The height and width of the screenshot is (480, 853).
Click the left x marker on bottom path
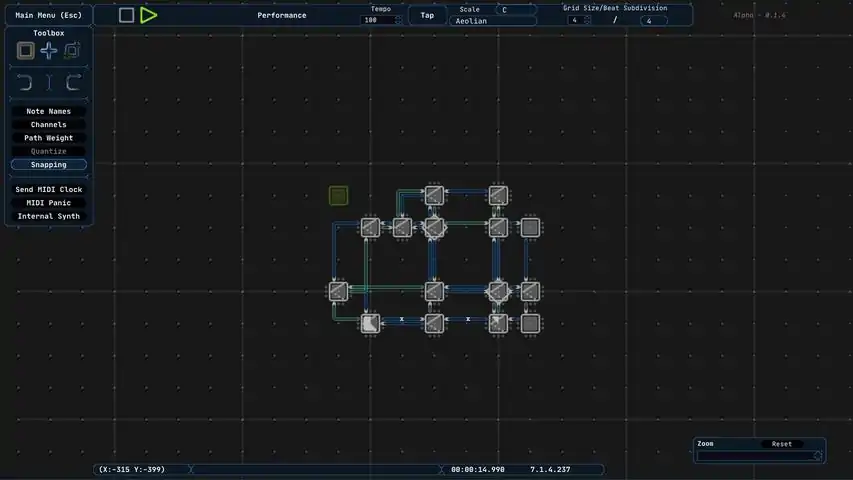402,319
